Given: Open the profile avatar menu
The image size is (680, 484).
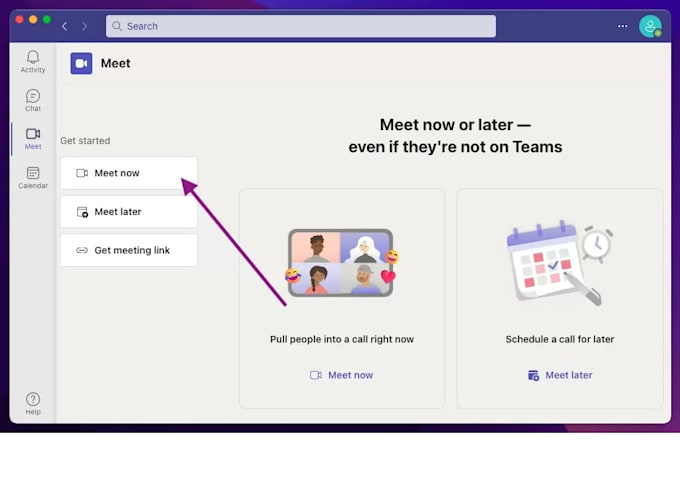Looking at the screenshot, I should pyautogui.click(x=650, y=26).
